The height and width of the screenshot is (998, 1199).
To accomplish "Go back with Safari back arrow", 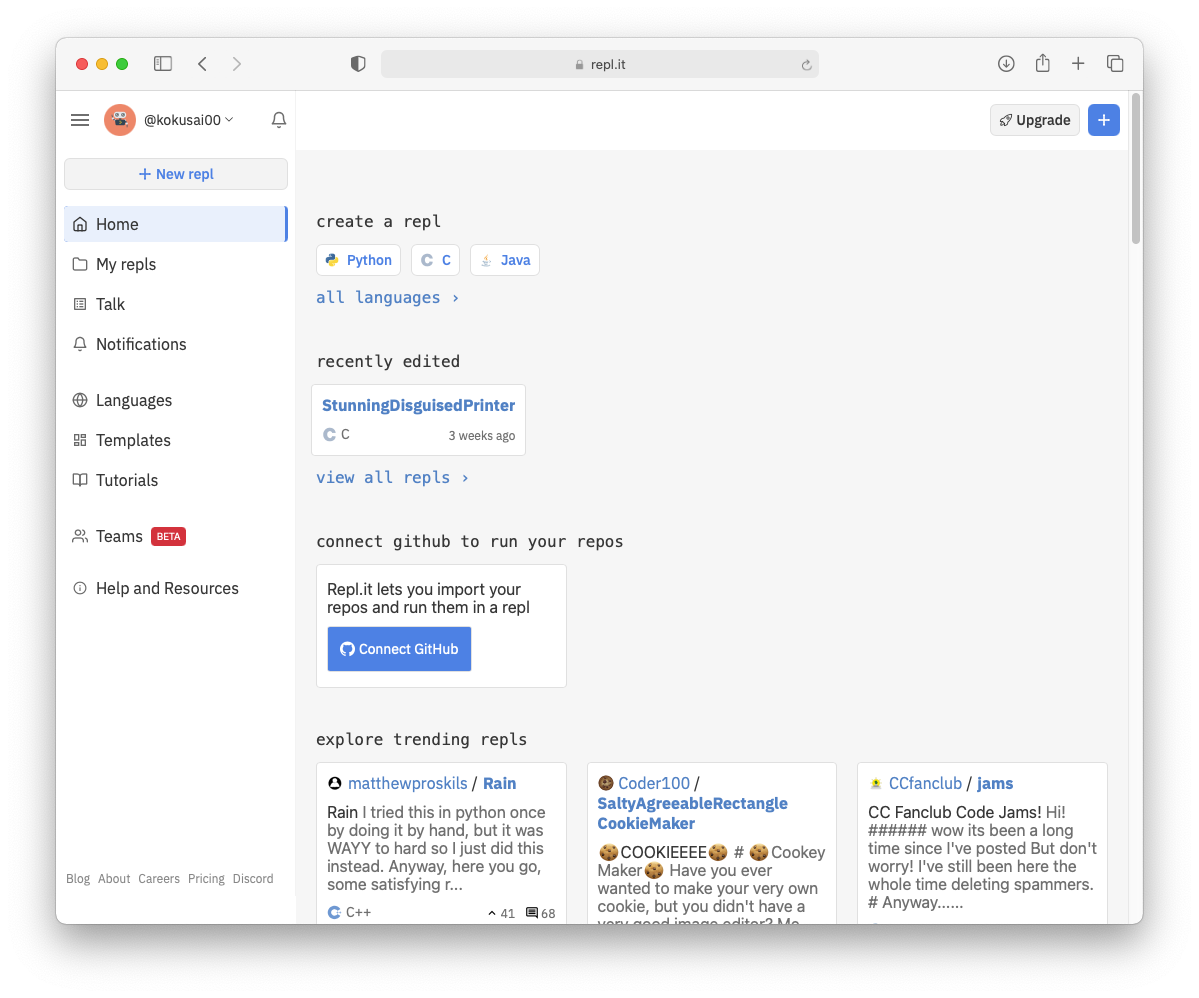I will click(203, 63).
